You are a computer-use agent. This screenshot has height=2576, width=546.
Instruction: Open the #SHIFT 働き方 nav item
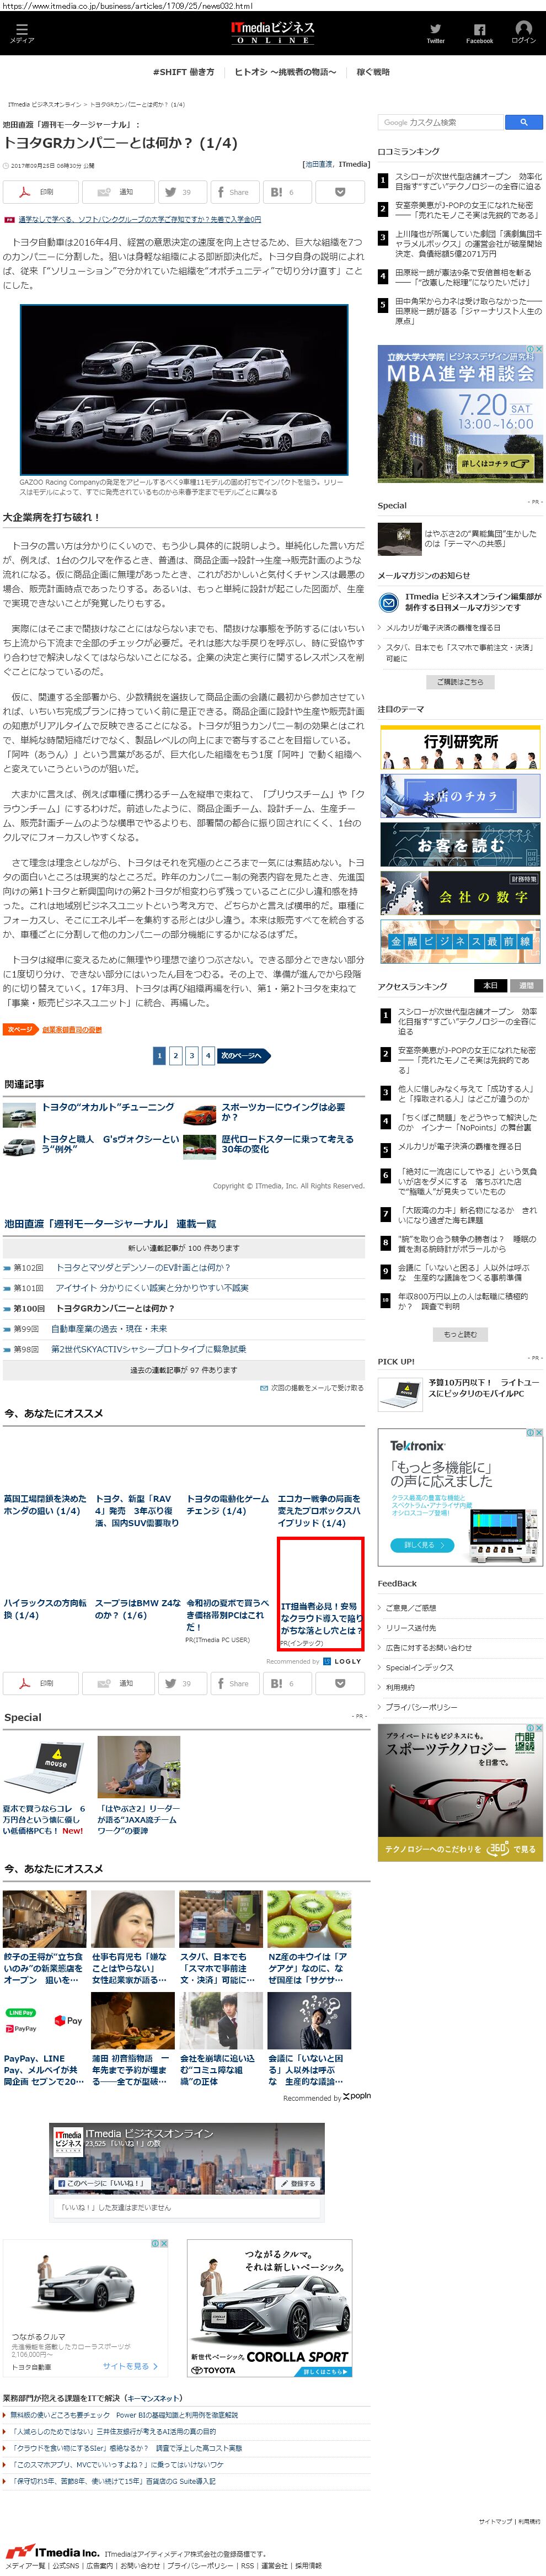(183, 72)
